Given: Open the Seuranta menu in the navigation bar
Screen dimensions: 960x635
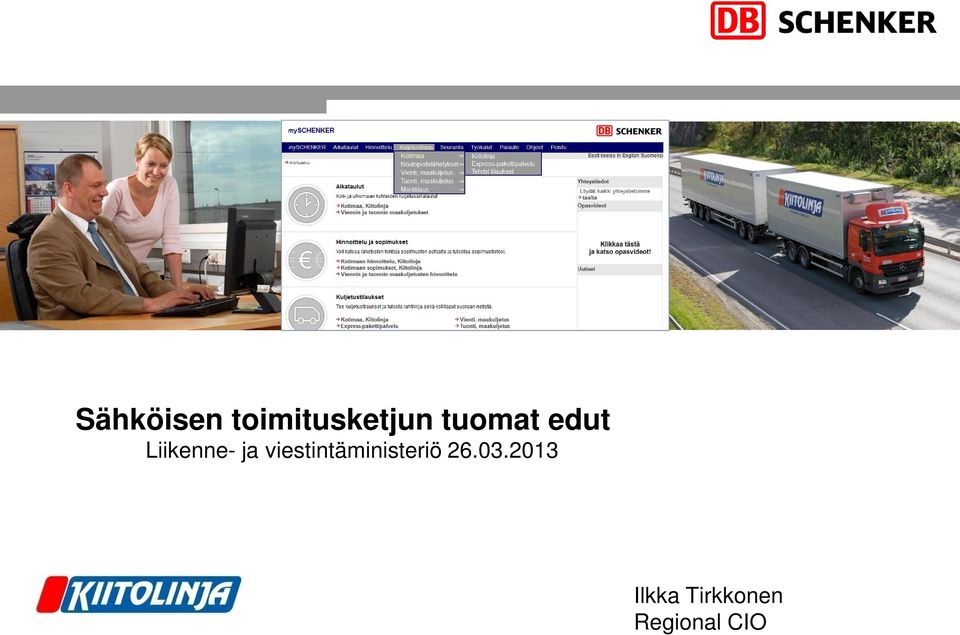Looking at the screenshot, I should coord(452,148).
